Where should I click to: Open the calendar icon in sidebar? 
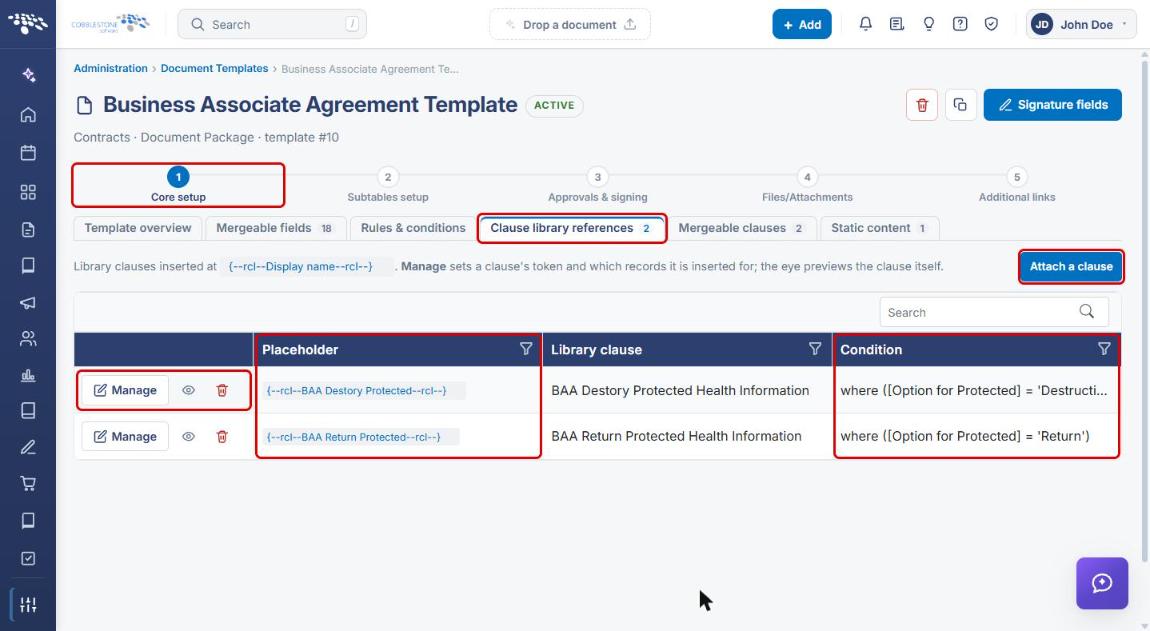pos(28,153)
